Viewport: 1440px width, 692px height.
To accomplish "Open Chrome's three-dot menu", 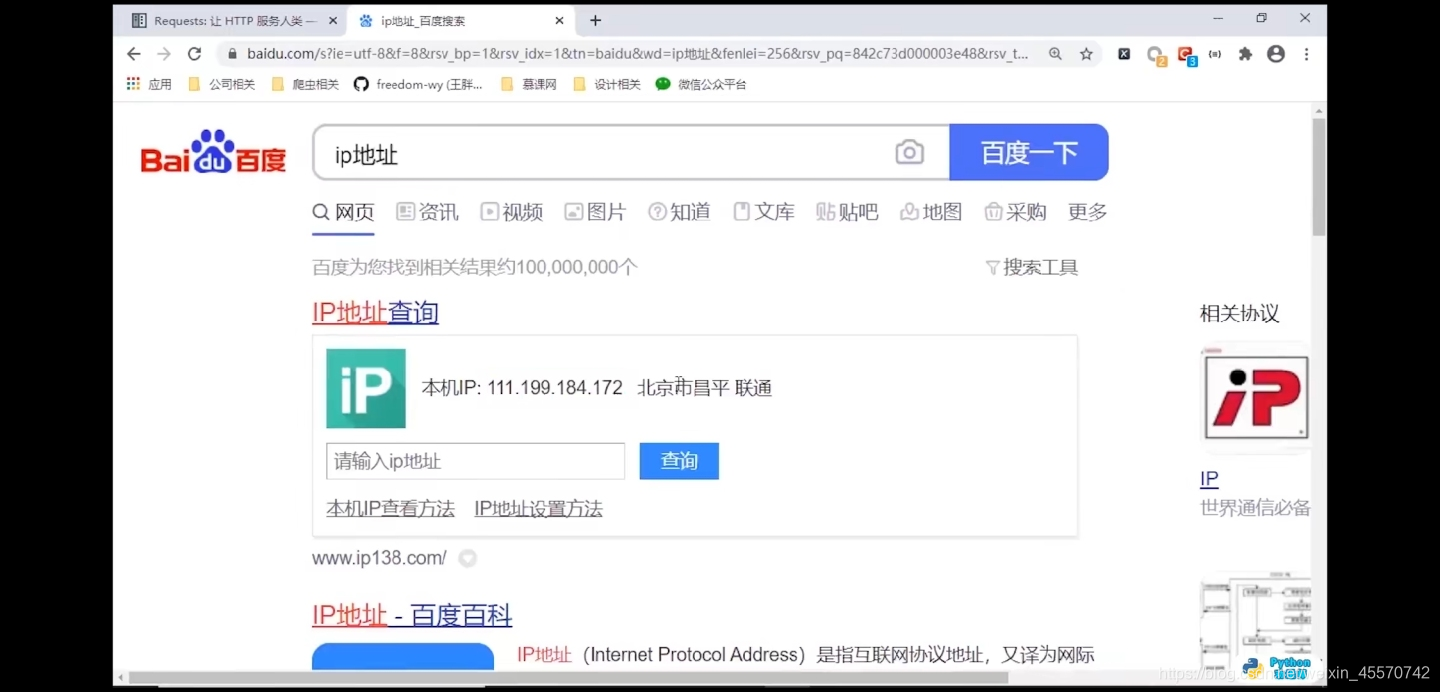I will [1306, 54].
